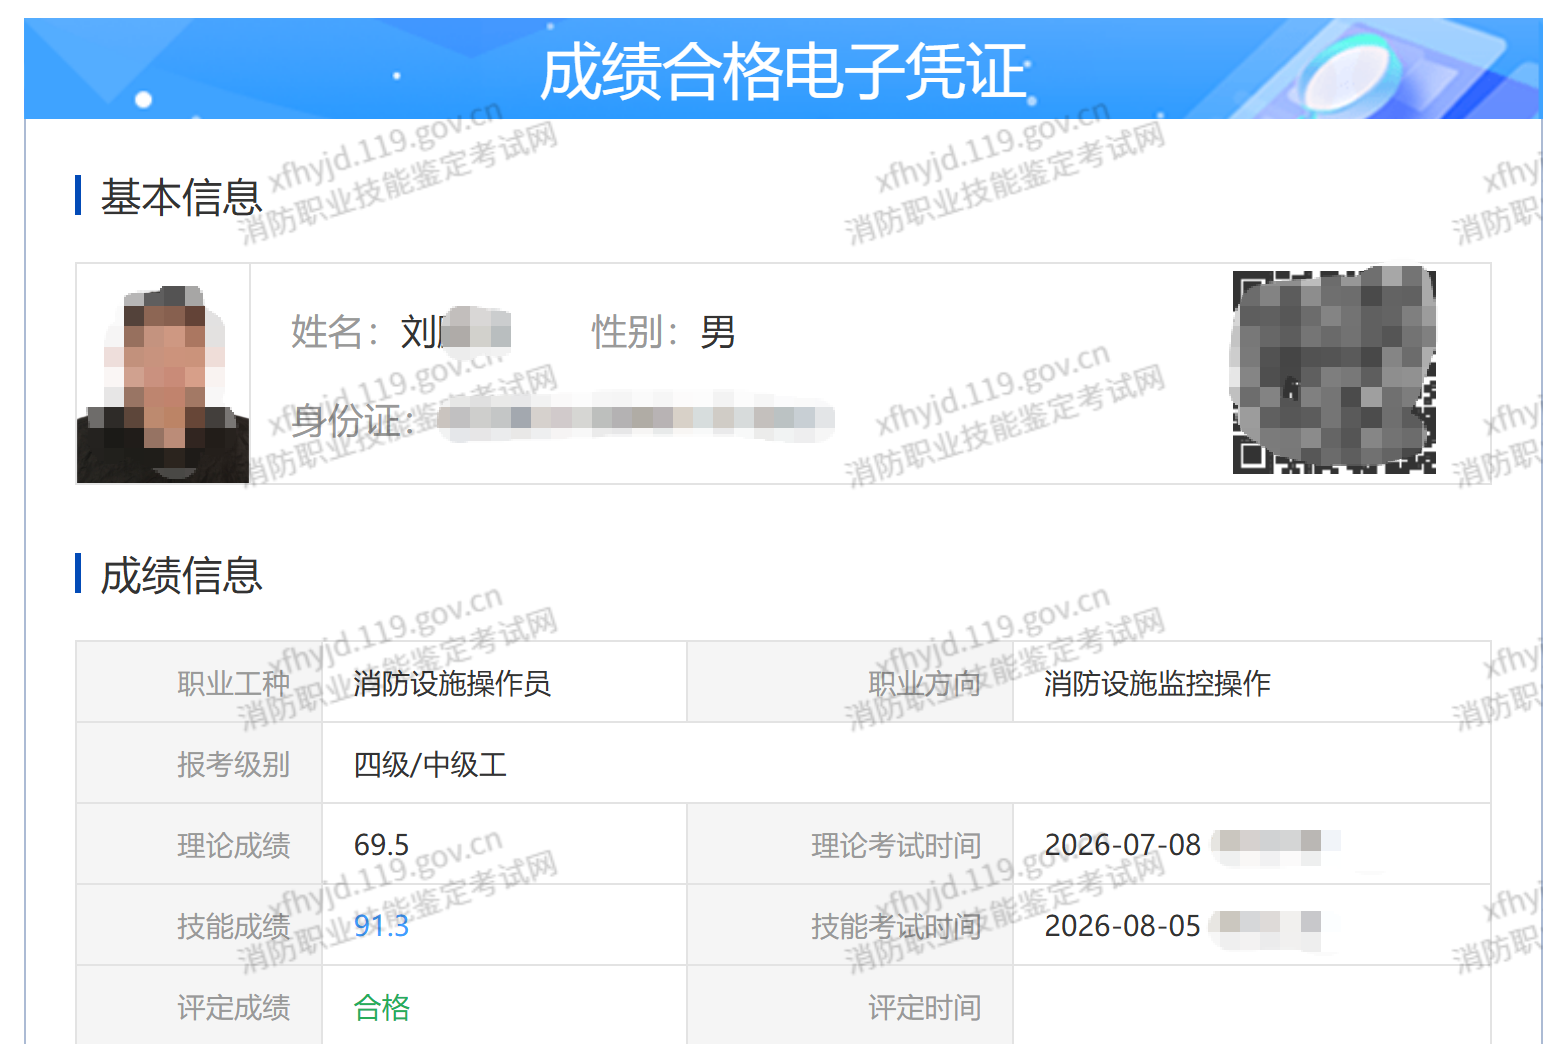Click the 身份证 label
Screen dimensions: 1564x1044
352,421
